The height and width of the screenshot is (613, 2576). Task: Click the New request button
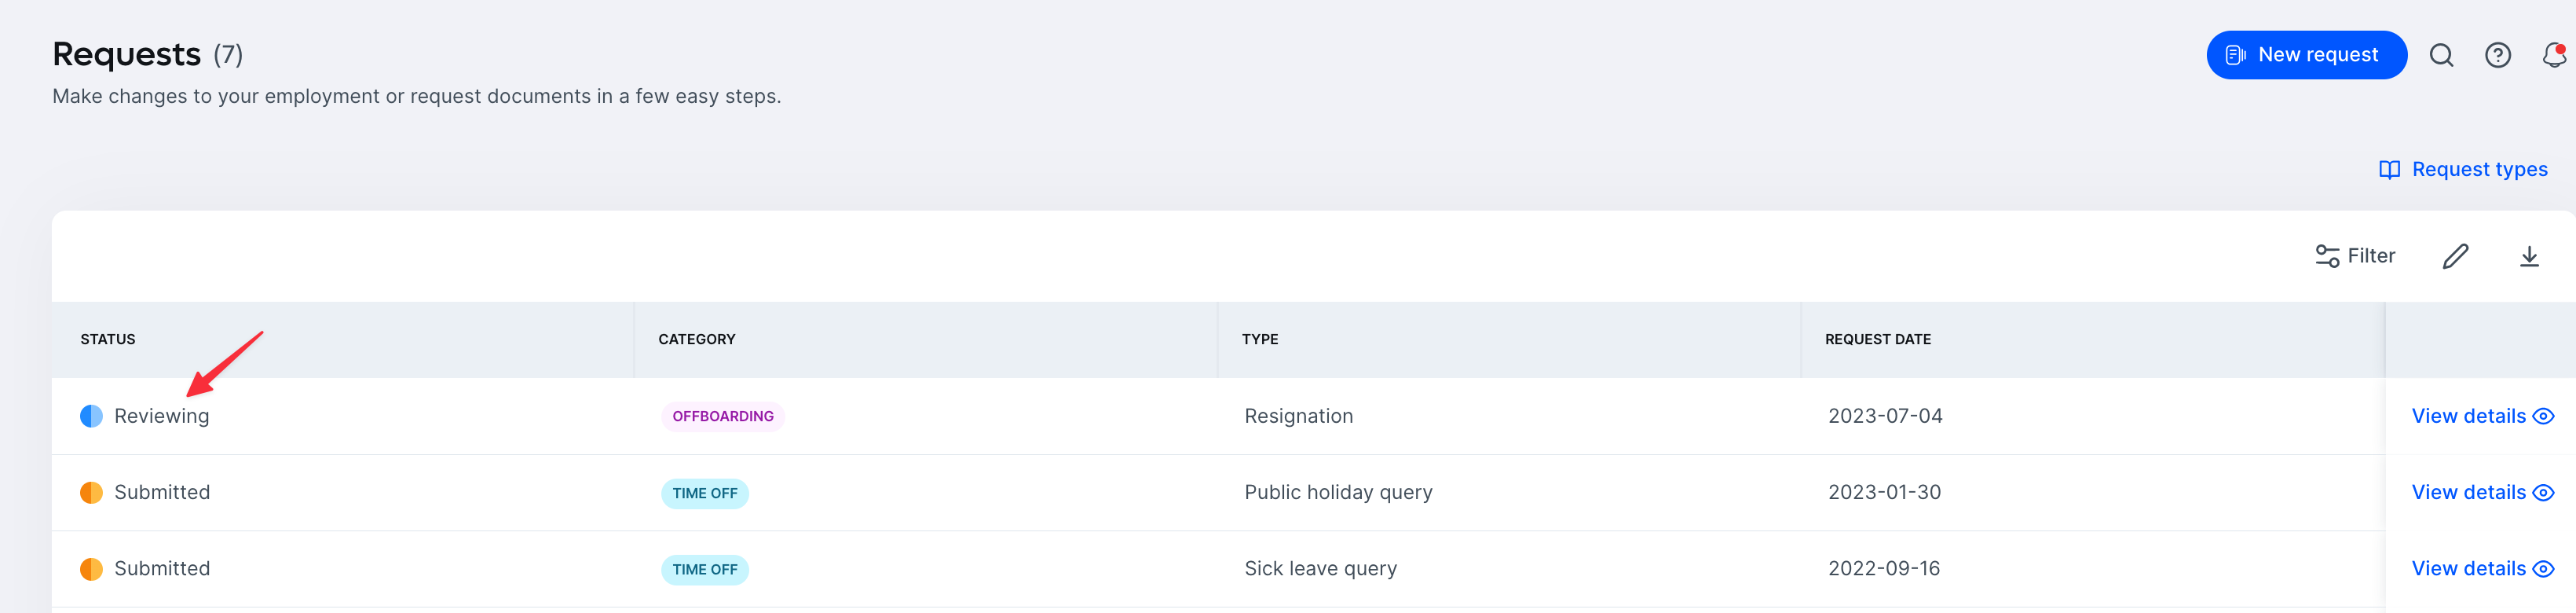tap(2306, 55)
